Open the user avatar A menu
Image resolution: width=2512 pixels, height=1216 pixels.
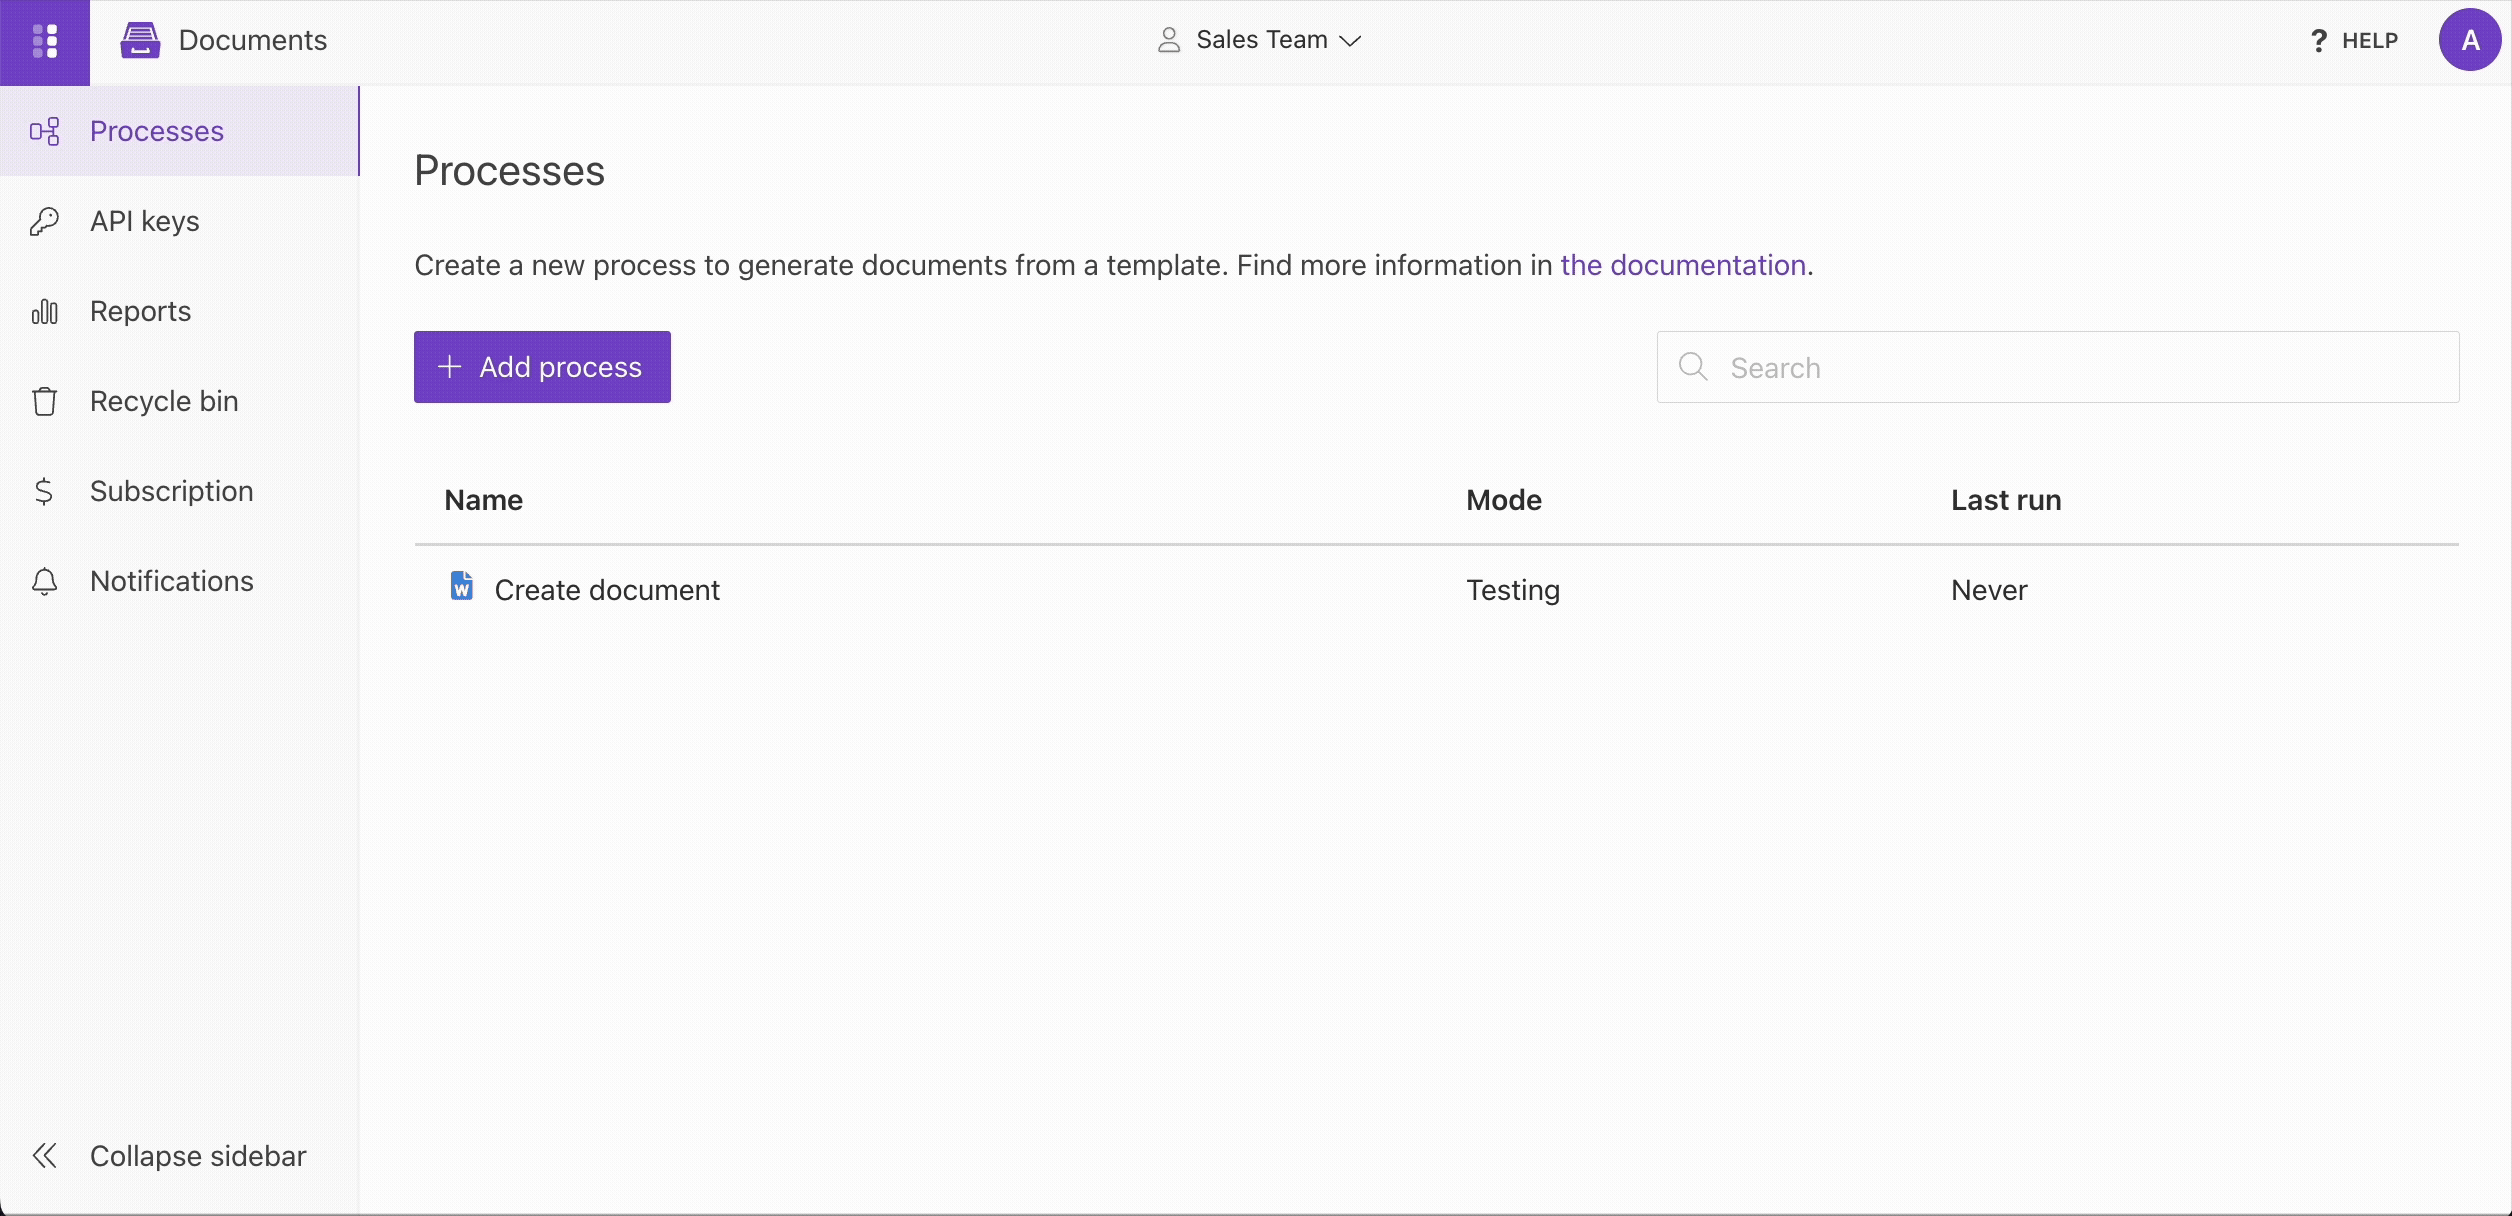[x=2470, y=40]
